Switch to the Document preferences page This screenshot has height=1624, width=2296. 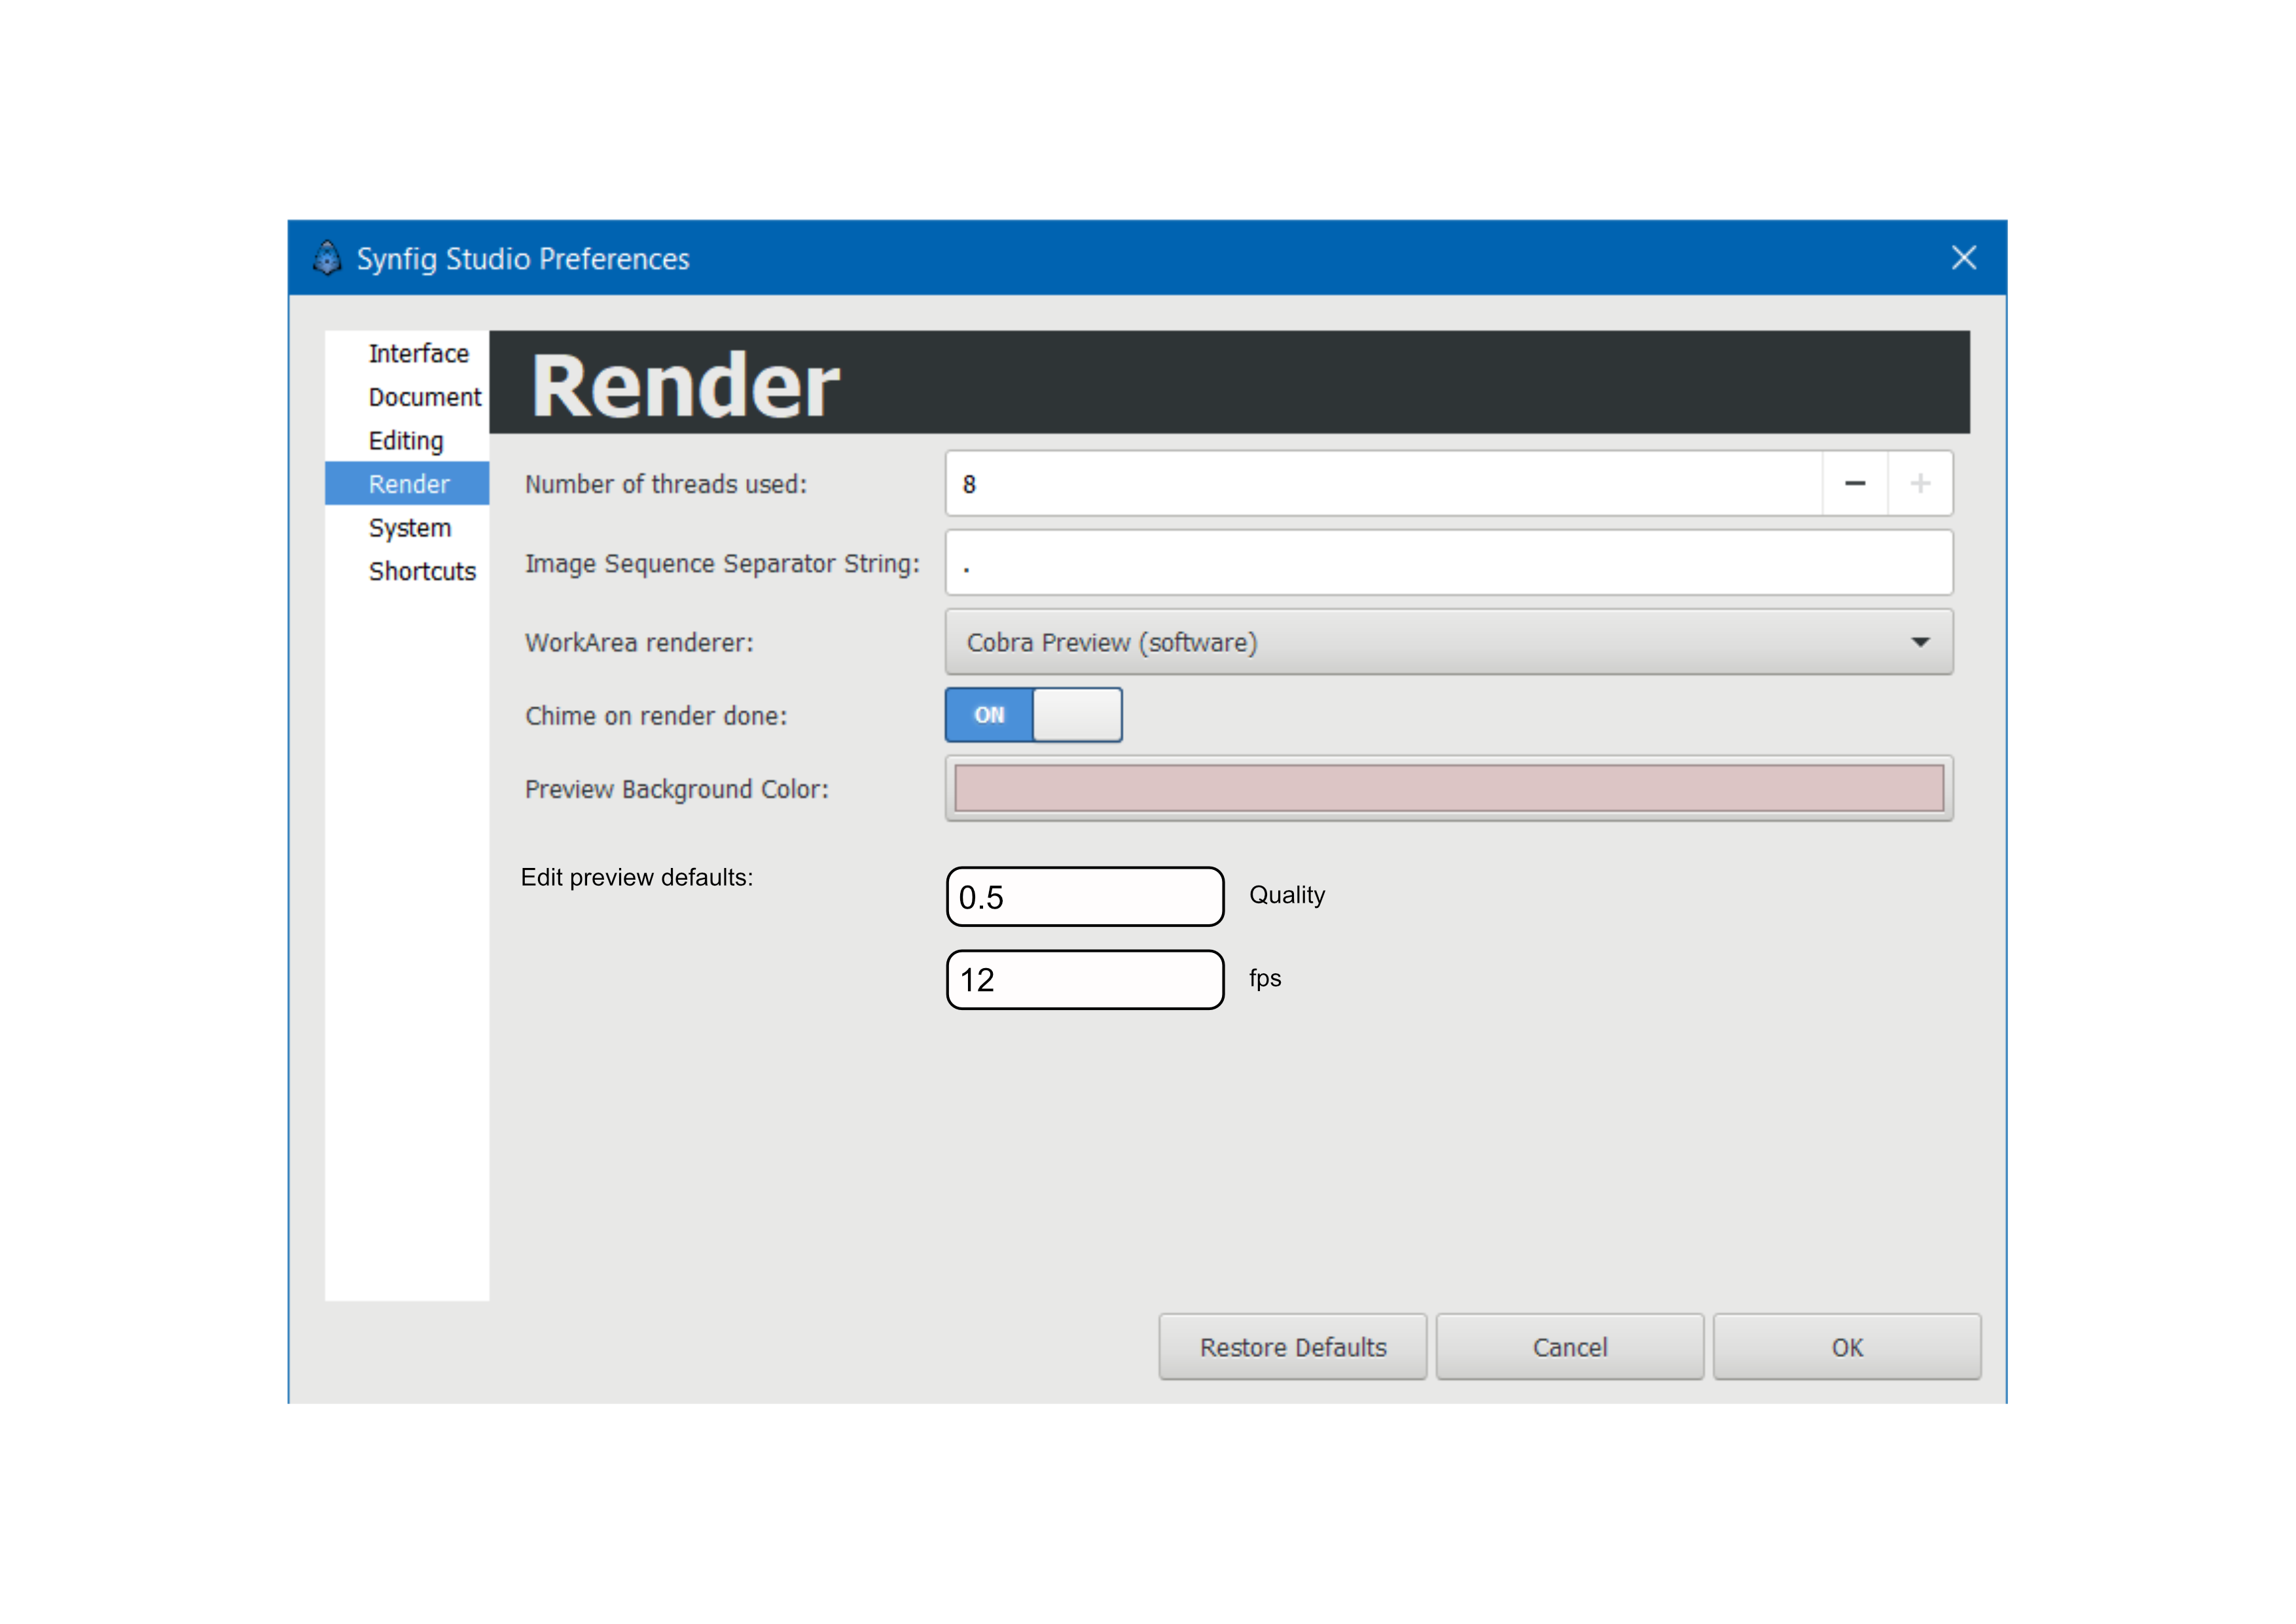coord(424,397)
